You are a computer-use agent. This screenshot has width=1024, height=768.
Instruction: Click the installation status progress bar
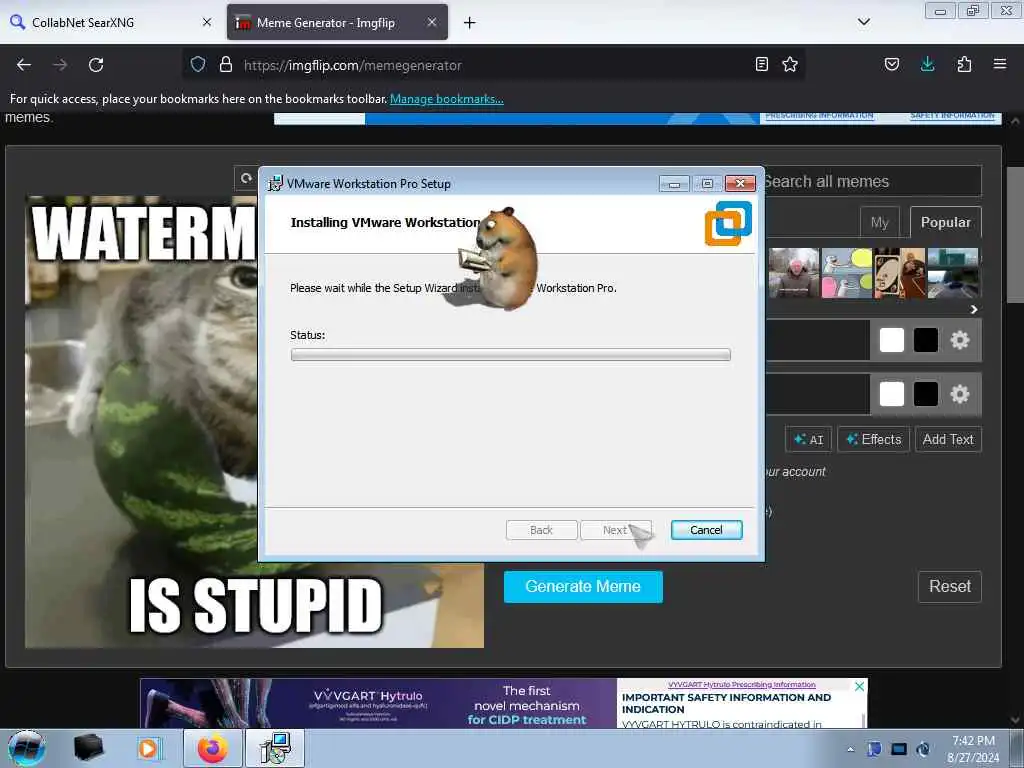510,355
